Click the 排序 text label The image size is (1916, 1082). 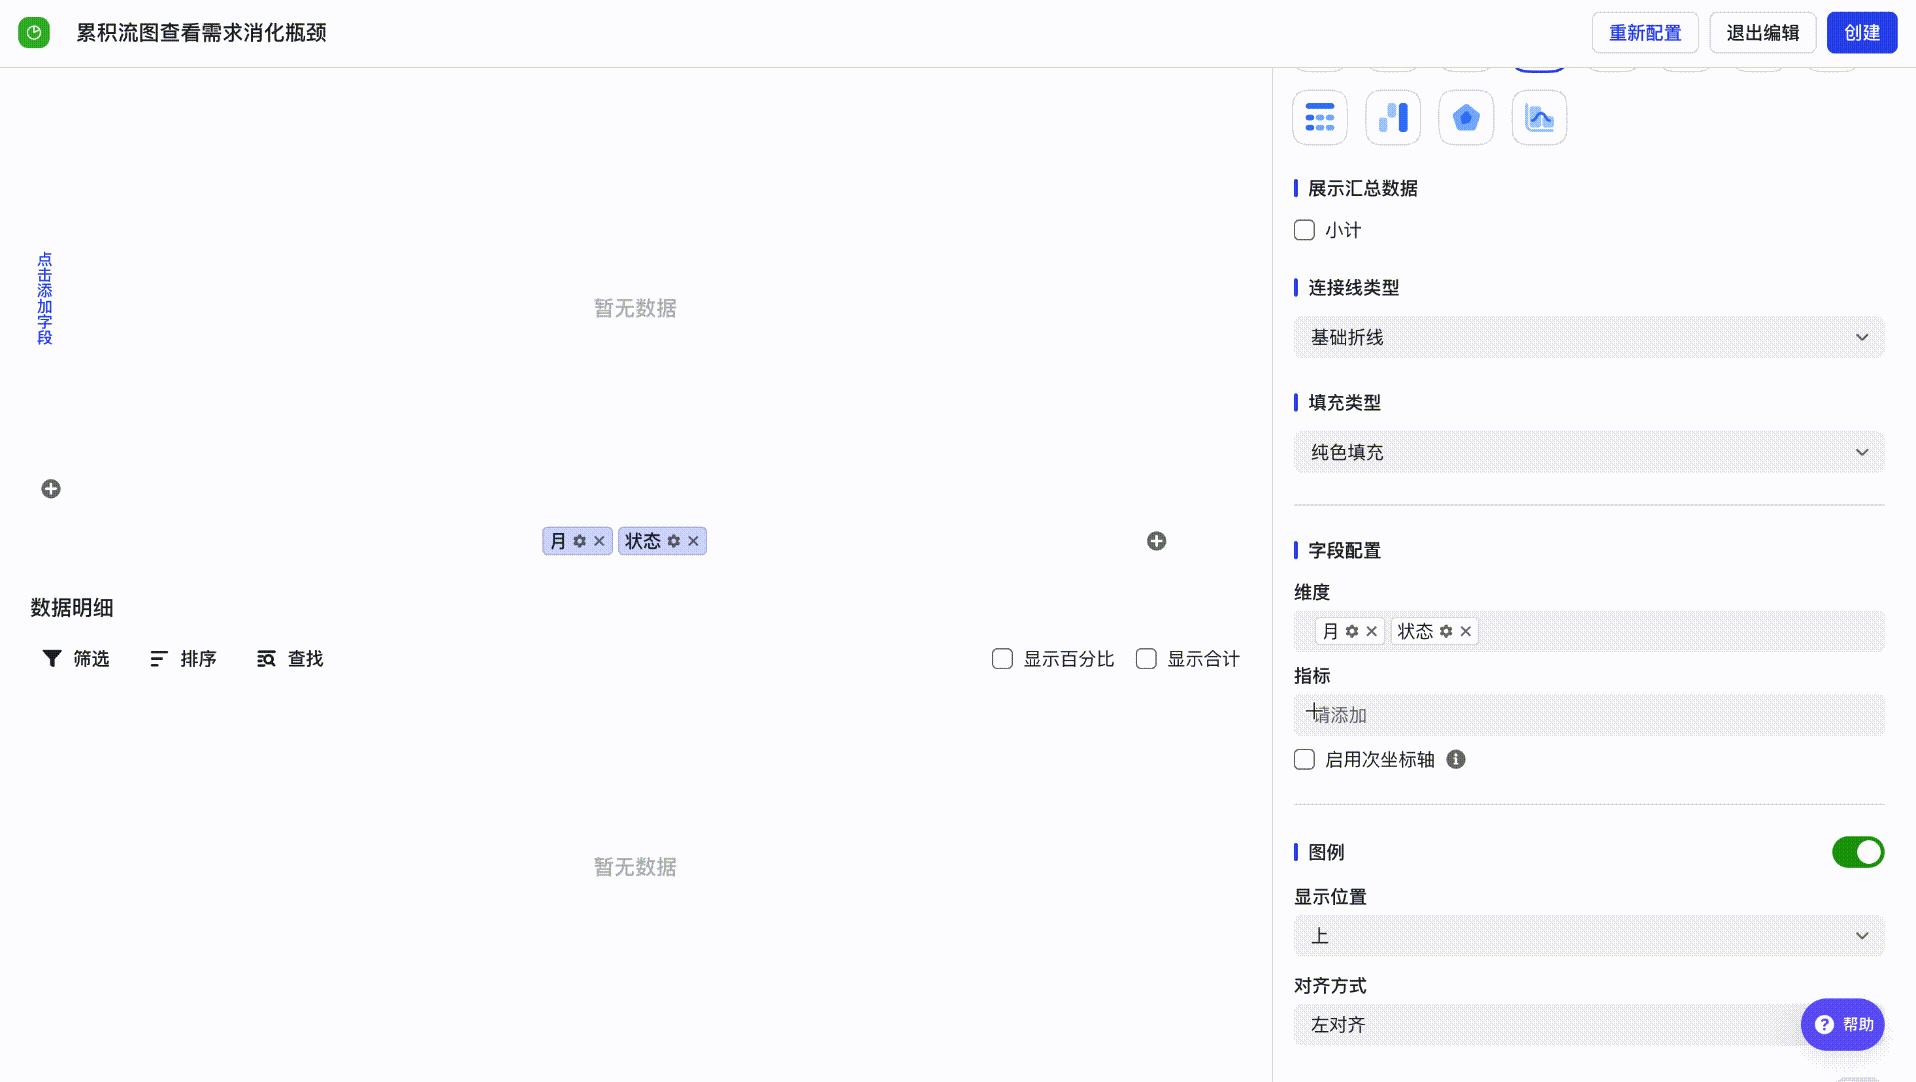[198, 659]
